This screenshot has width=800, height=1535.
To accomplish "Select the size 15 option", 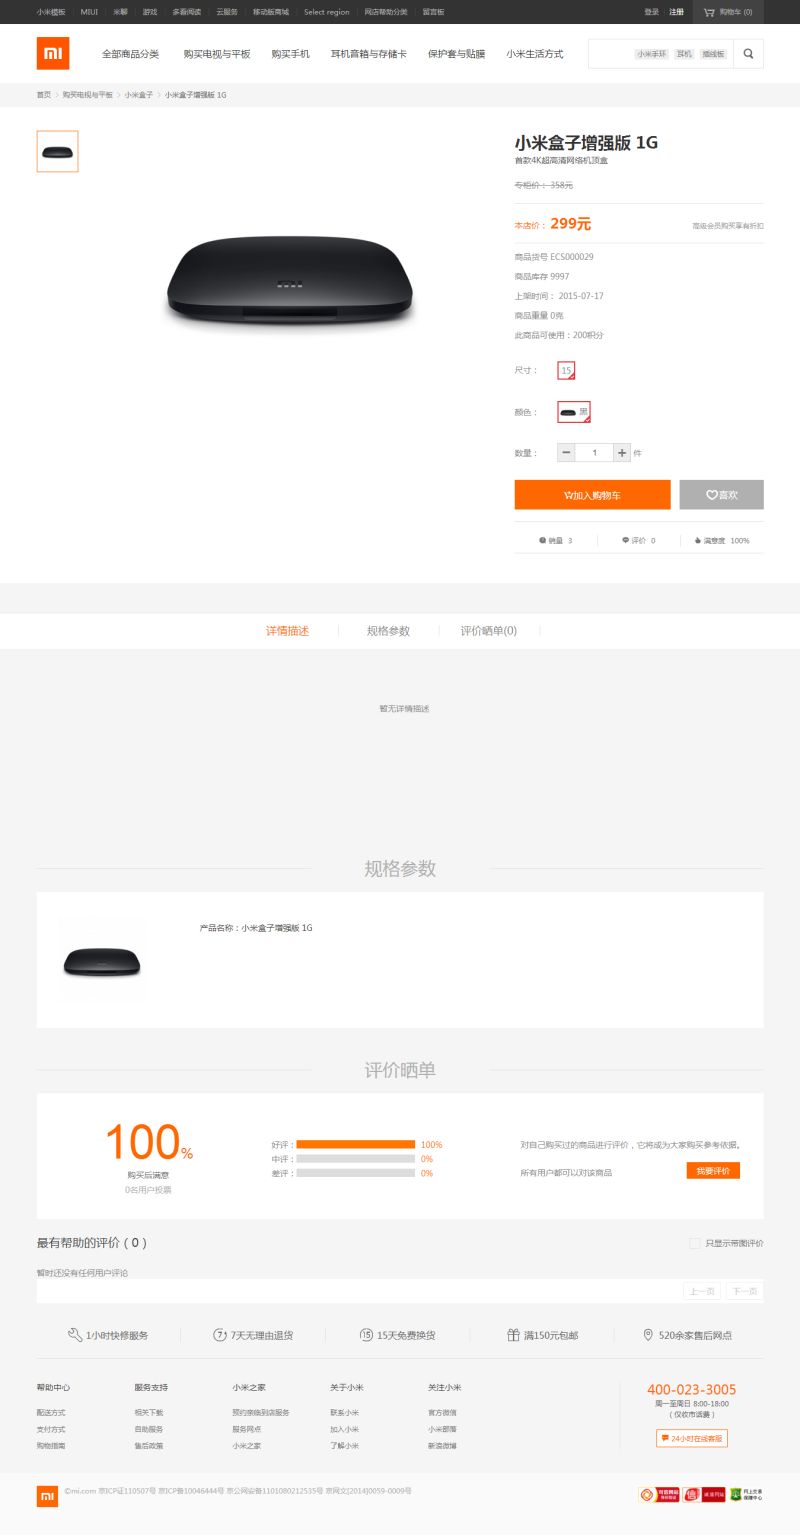I will coord(566,370).
